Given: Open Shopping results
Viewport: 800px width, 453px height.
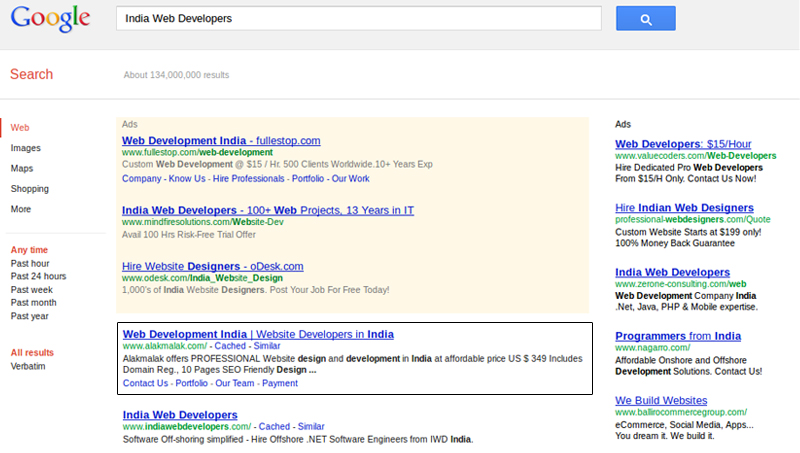Looking at the screenshot, I should pos(30,189).
